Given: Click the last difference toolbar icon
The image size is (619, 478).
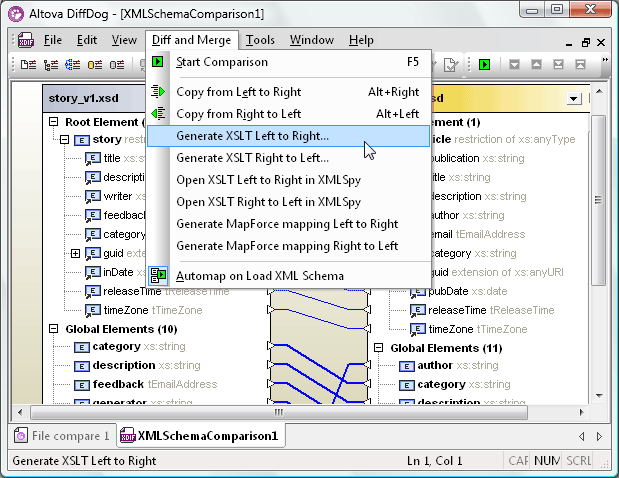Looking at the screenshot, I should (x=558, y=64).
